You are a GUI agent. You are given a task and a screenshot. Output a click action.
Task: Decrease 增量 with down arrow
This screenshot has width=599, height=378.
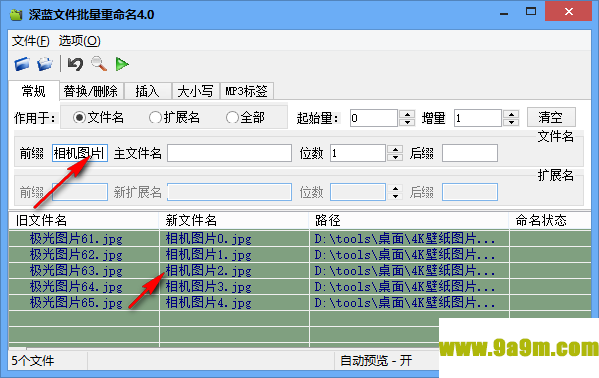coord(511,122)
